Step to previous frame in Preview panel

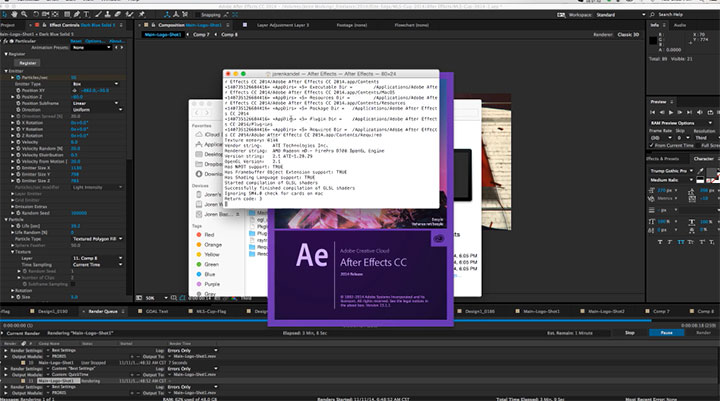(662, 112)
